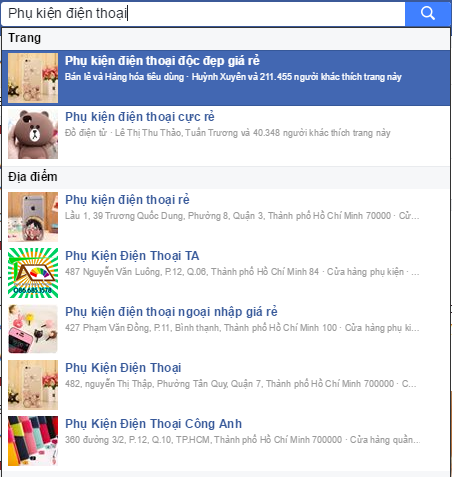
Task: Click the '487 Nguyễn Văn Luông' address line
Action: 242,272
